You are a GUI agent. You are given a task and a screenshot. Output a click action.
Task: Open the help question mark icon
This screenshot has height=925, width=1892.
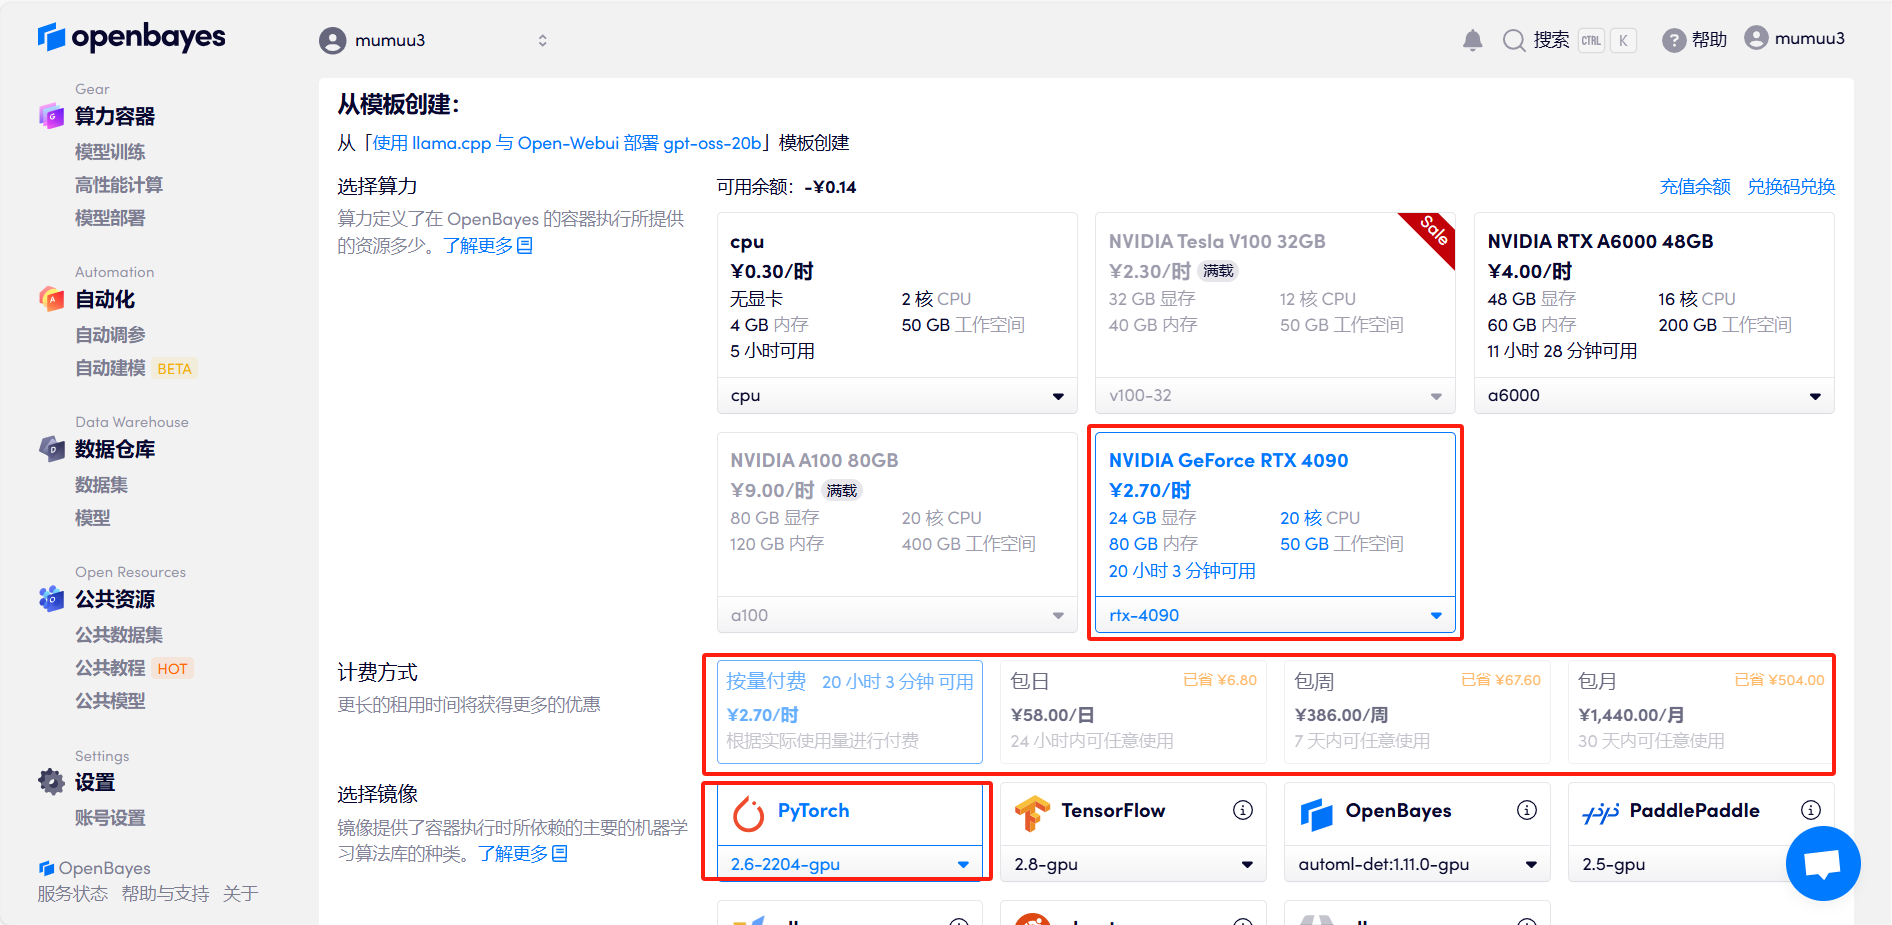coord(1673,40)
